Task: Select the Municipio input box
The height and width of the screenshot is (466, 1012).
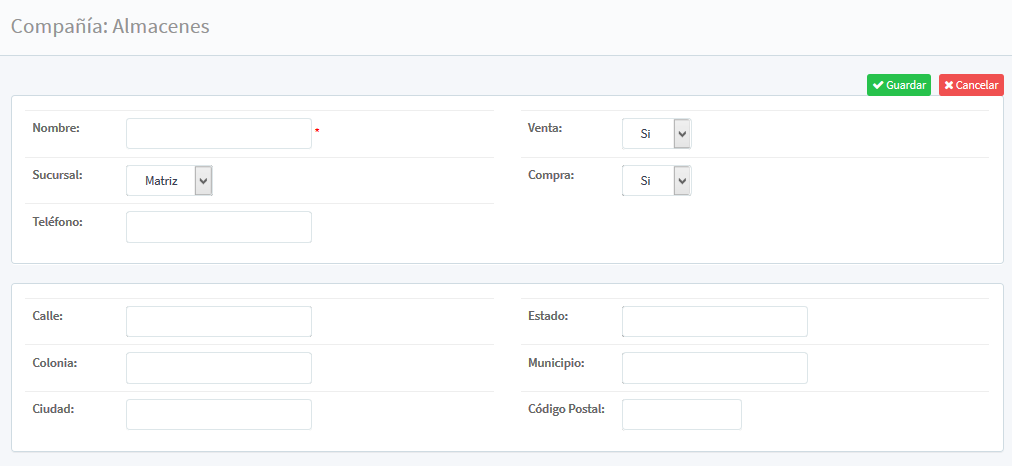Action: (714, 368)
